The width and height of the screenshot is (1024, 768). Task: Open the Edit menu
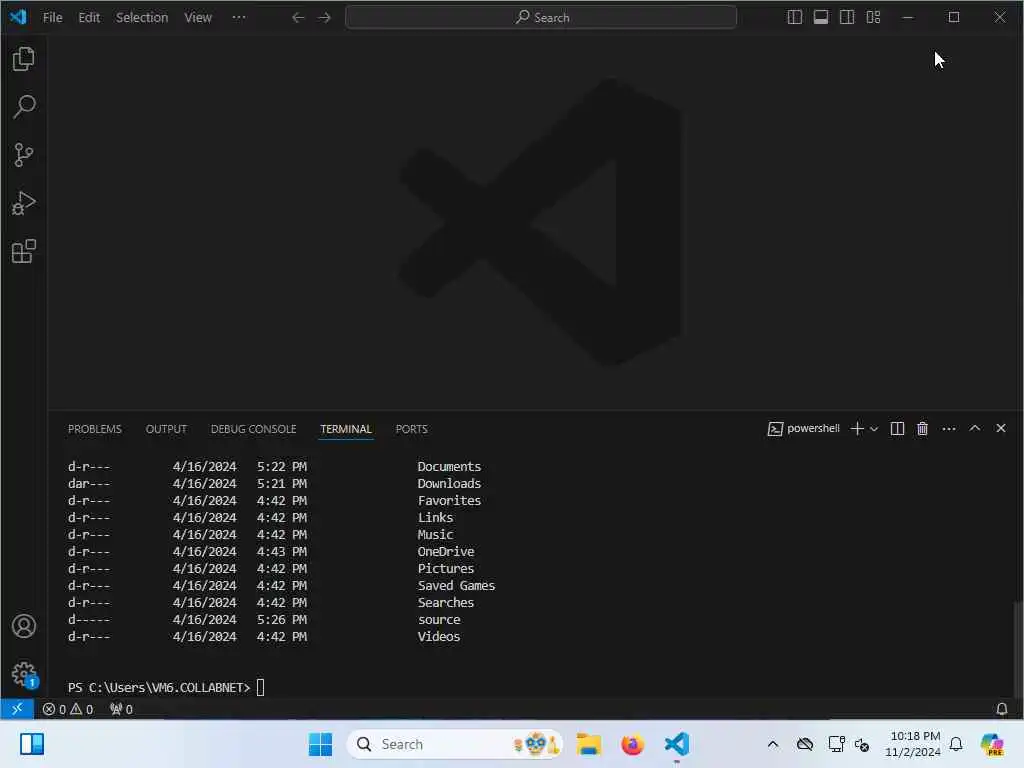(89, 18)
